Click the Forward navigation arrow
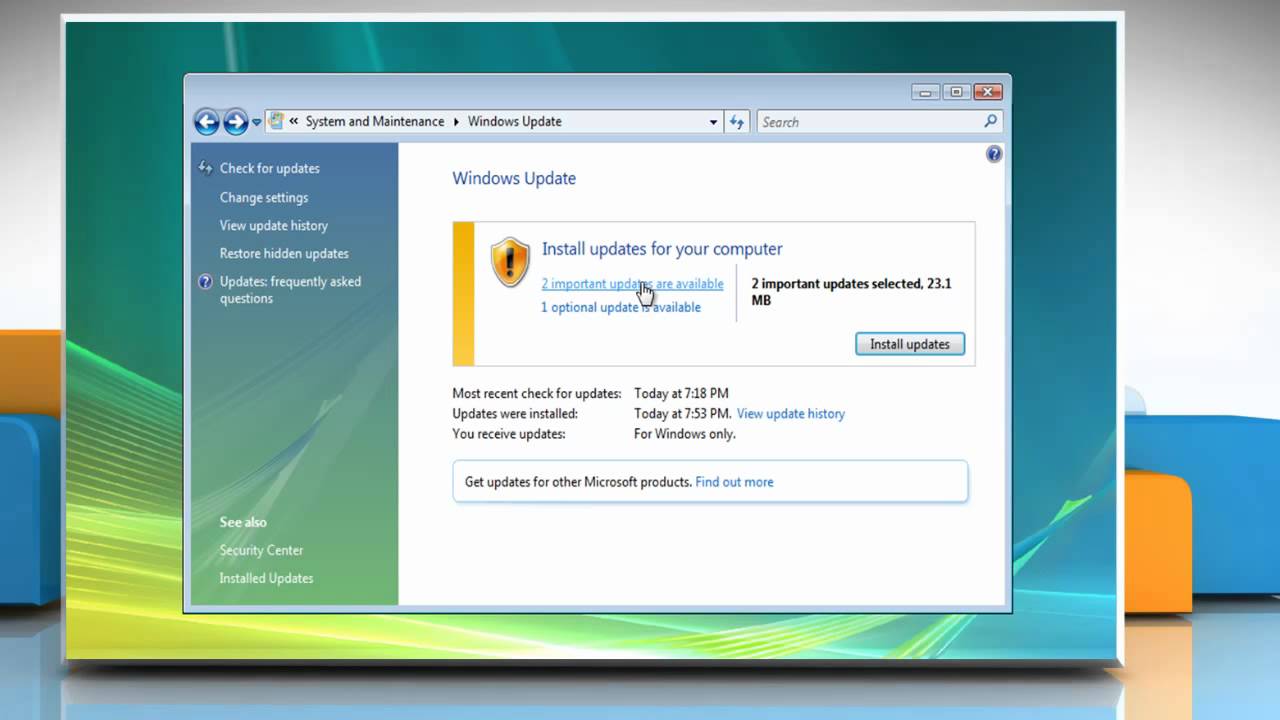Screen dimensions: 1280x720 (x=235, y=122)
